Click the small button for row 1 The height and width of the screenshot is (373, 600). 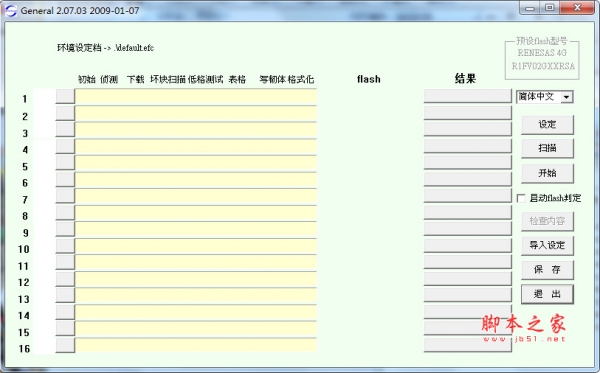tap(65, 96)
